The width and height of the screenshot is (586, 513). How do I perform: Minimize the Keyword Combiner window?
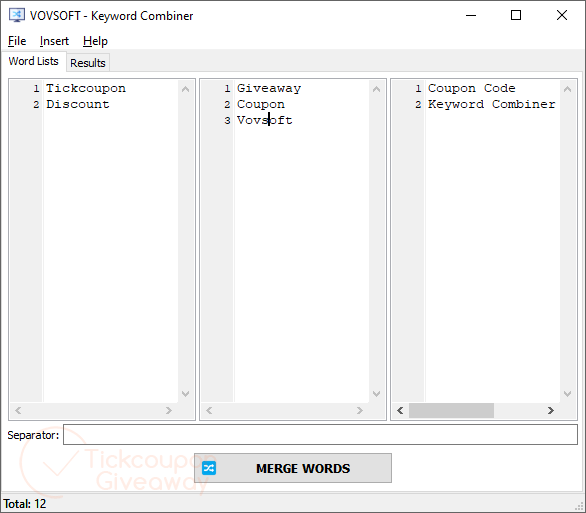[471, 15]
